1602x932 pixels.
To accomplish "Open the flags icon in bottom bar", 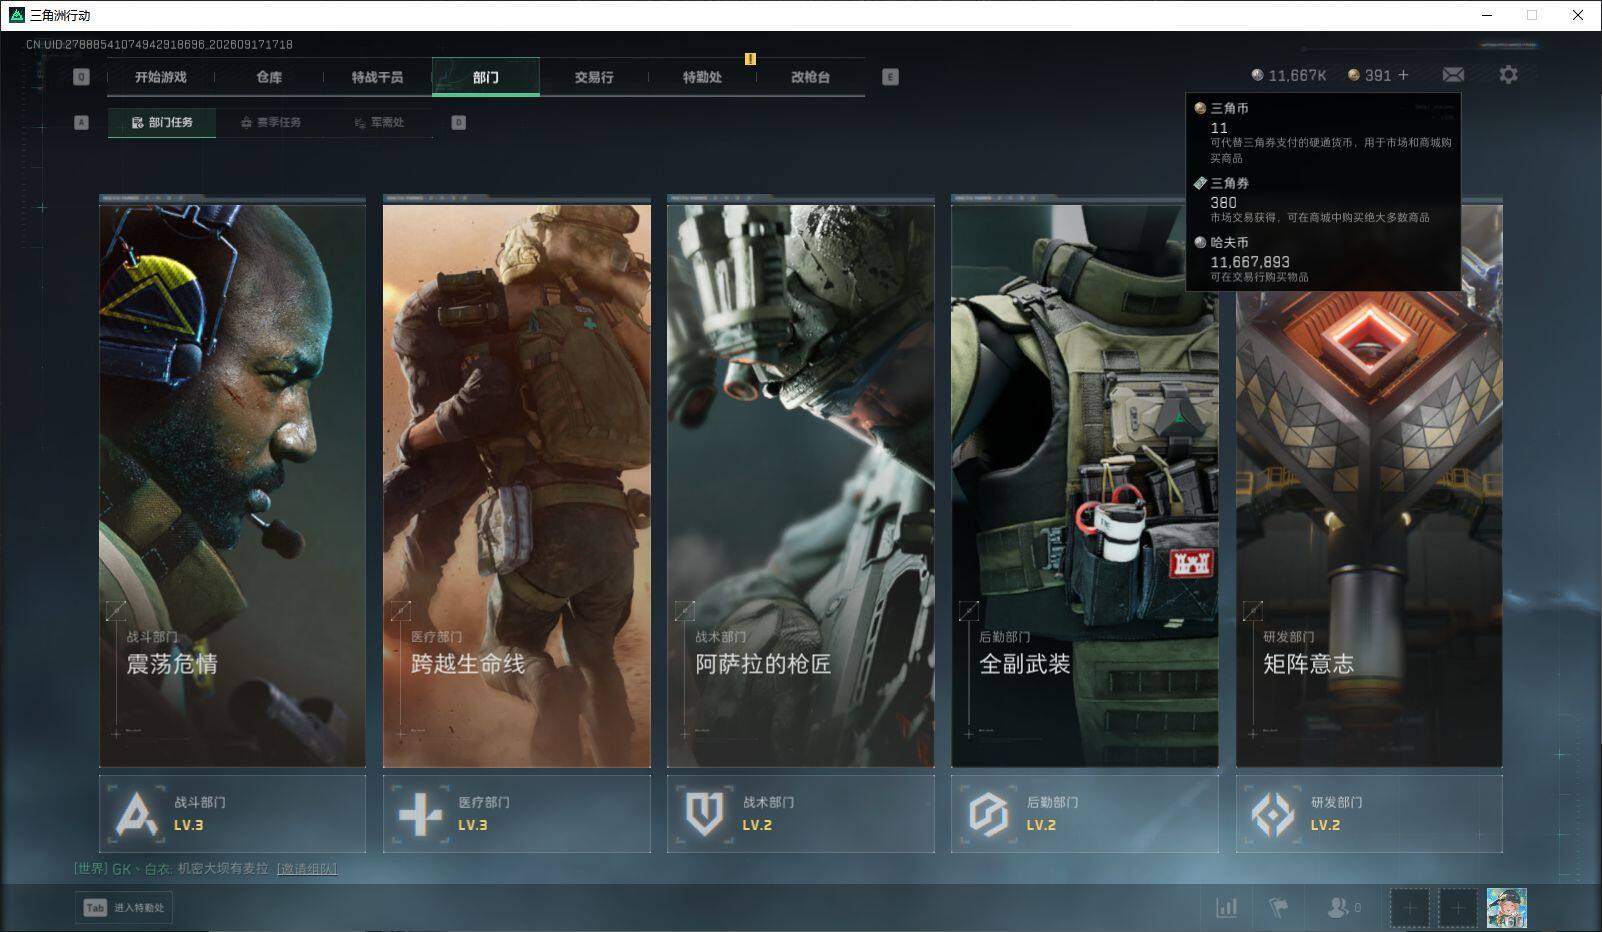I will [1278, 908].
